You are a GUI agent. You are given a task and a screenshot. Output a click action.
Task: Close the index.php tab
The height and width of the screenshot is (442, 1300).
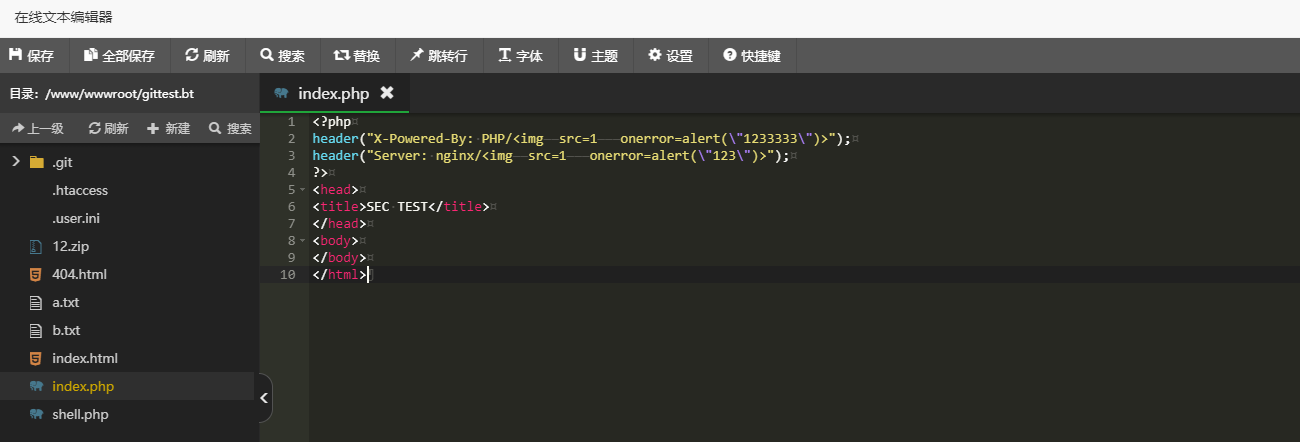pyautogui.click(x=387, y=93)
